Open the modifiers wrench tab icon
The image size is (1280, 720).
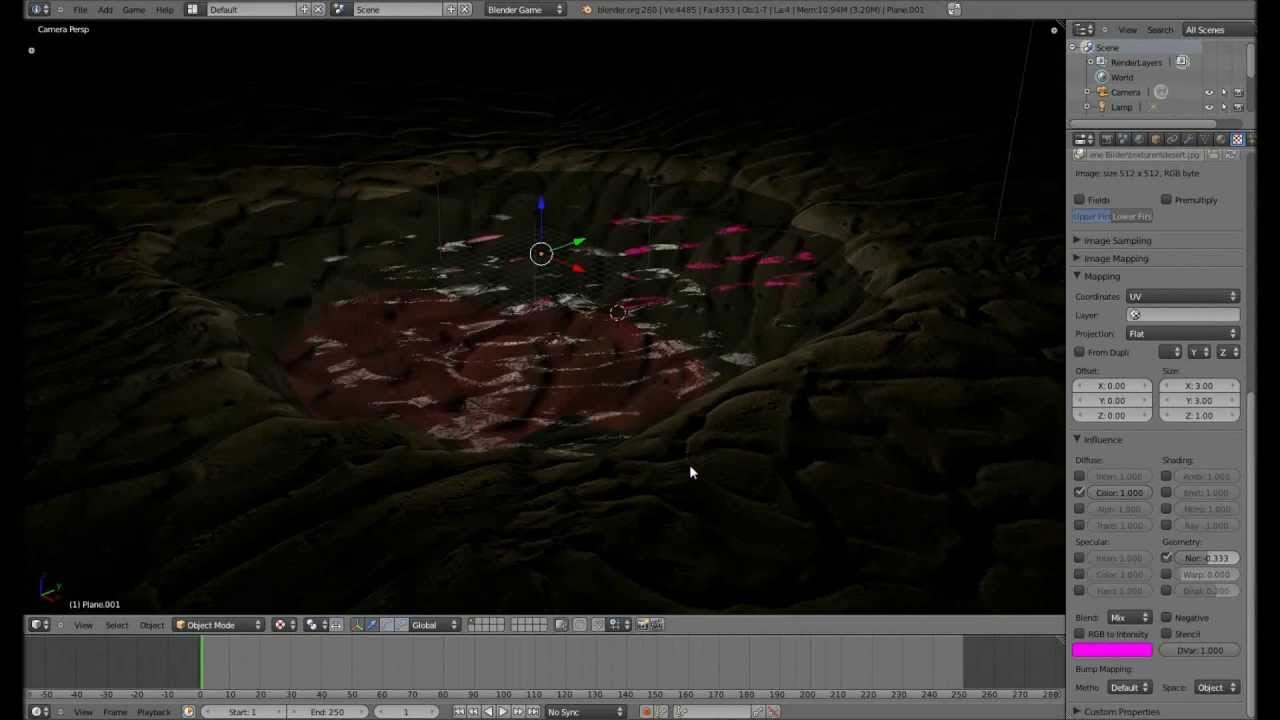[x=1188, y=140]
